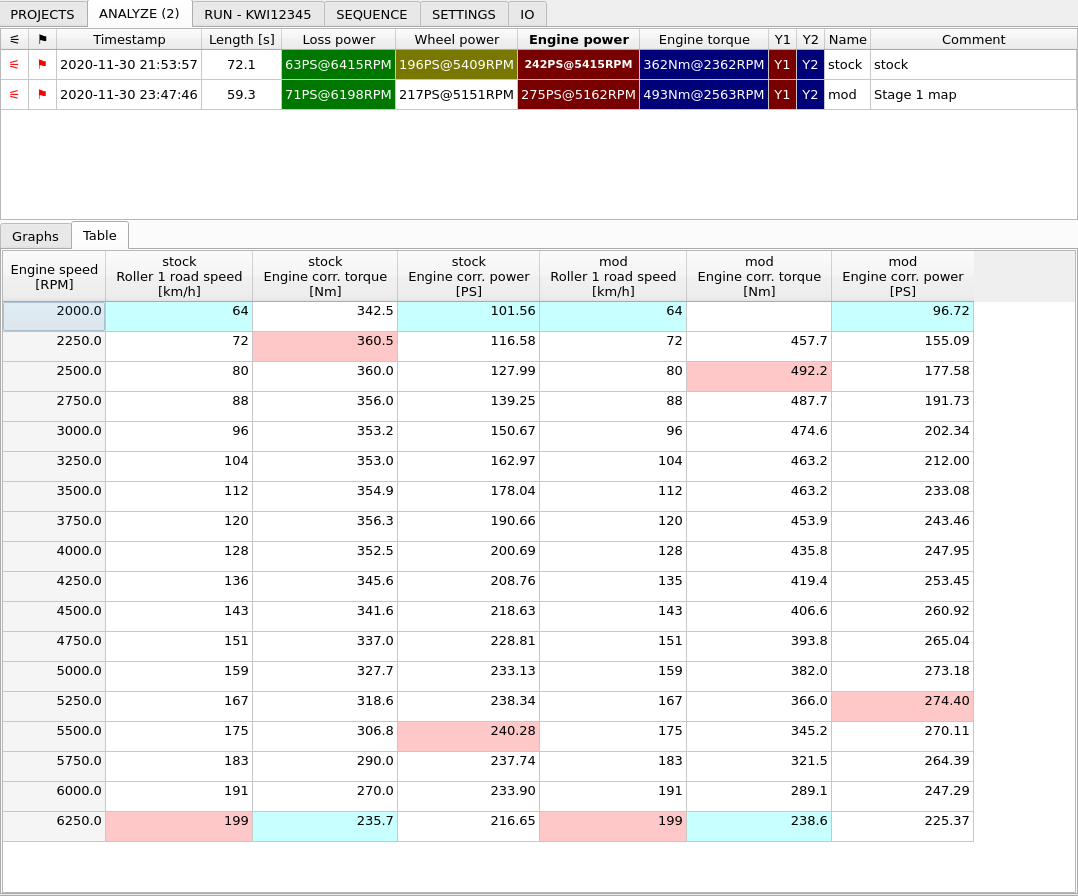
Task: Toggle Y2 axis for stock run
Action: click(x=811, y=65)
